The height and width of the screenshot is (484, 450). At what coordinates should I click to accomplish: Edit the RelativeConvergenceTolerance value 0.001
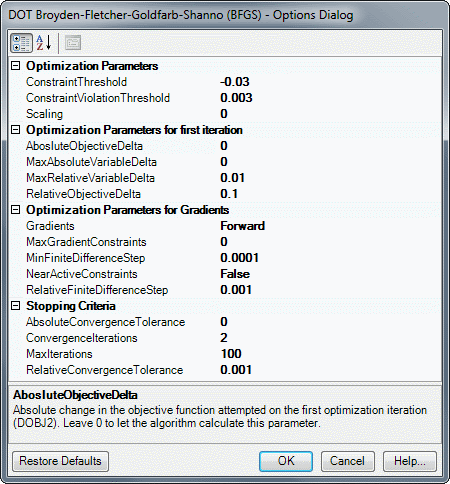pos(330,370)
